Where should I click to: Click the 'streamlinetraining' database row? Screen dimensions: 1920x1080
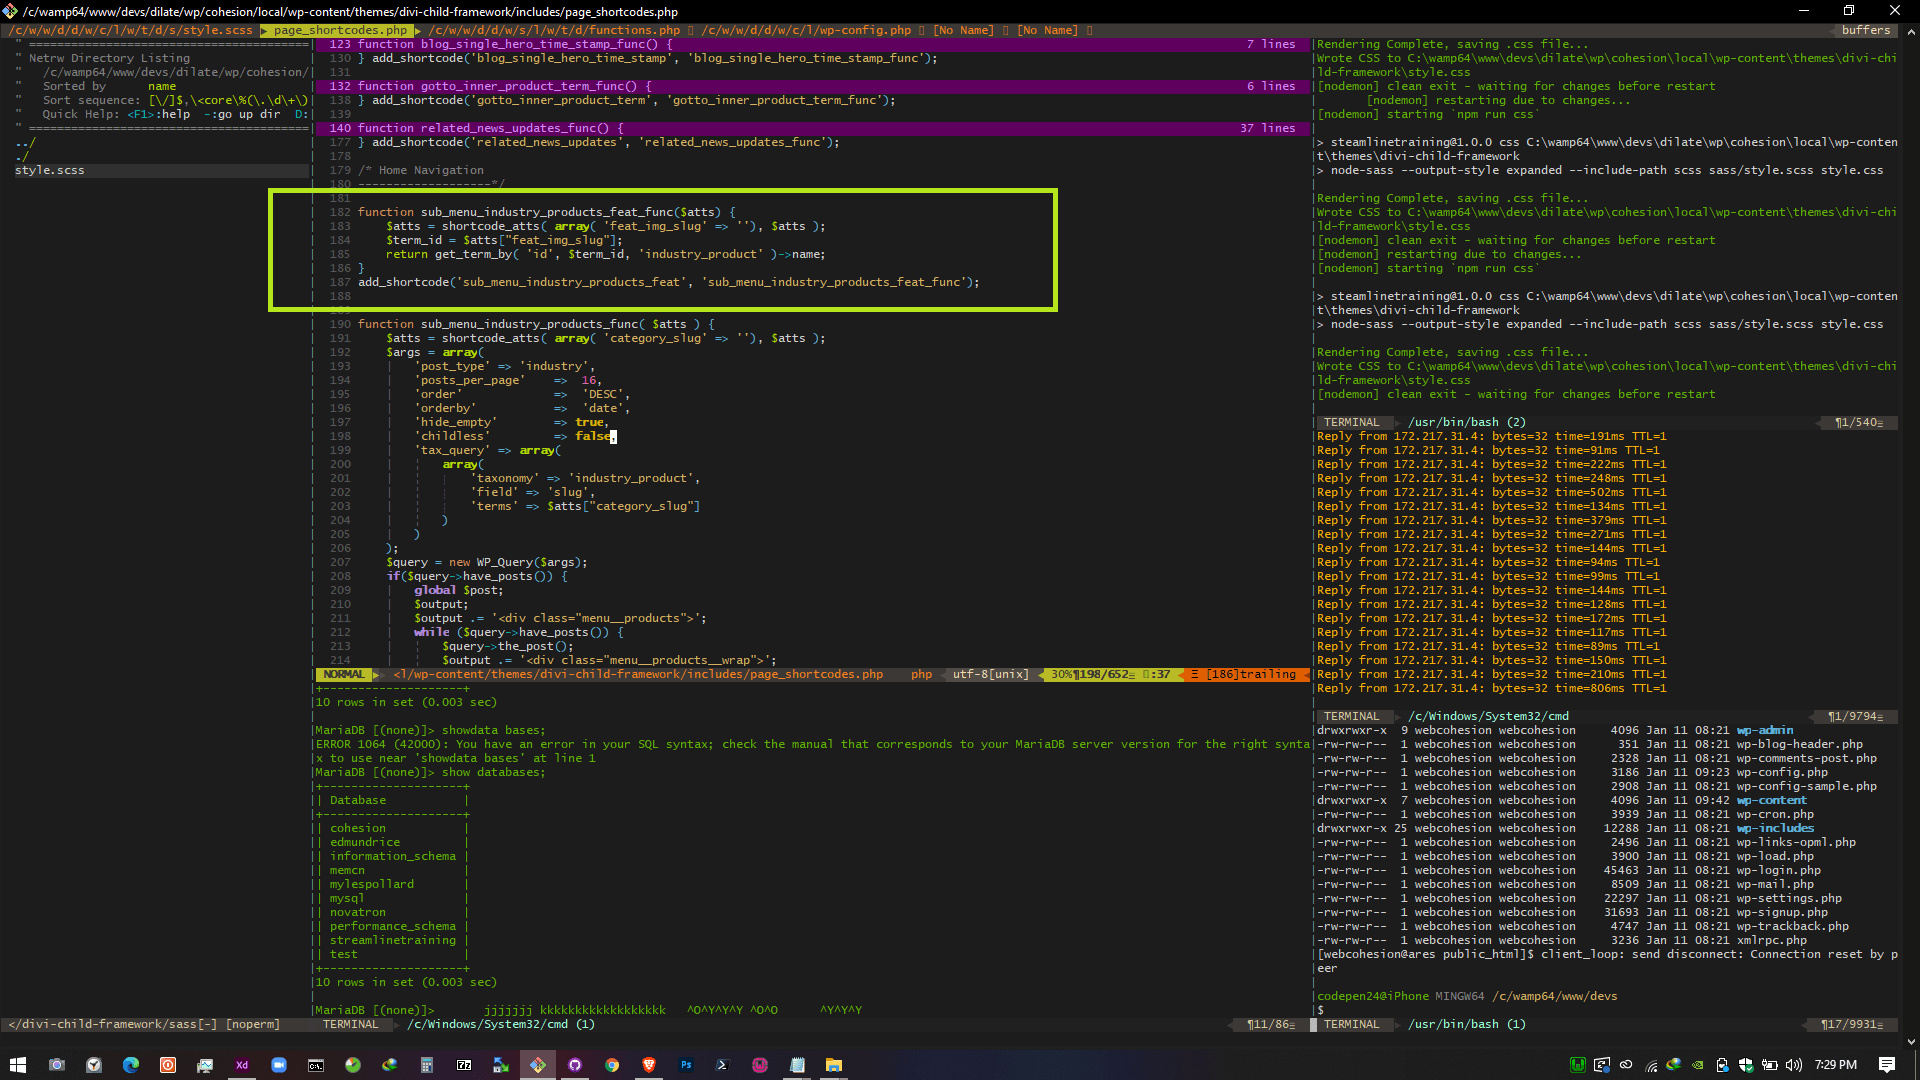pyautogui.click(x=392, y=940)
